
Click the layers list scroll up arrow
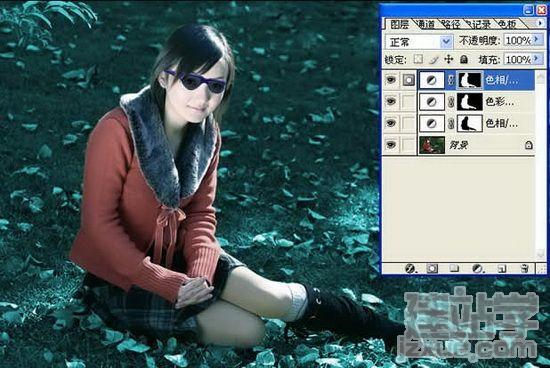pos(541,78)
